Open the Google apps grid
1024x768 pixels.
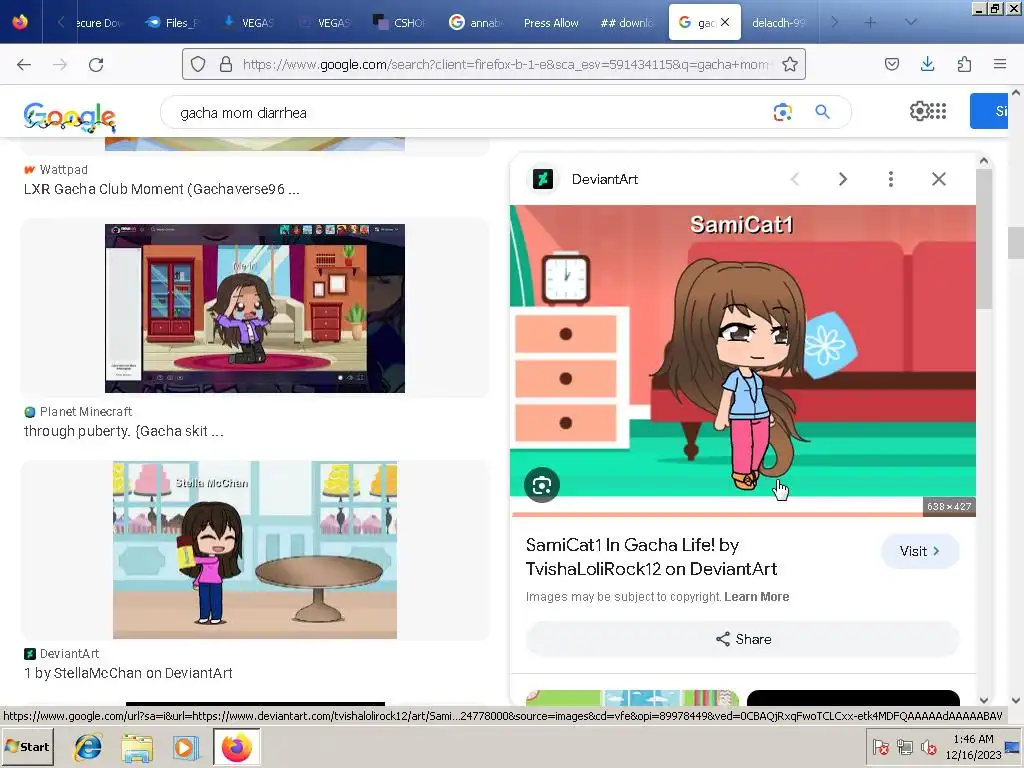(938, 111)
